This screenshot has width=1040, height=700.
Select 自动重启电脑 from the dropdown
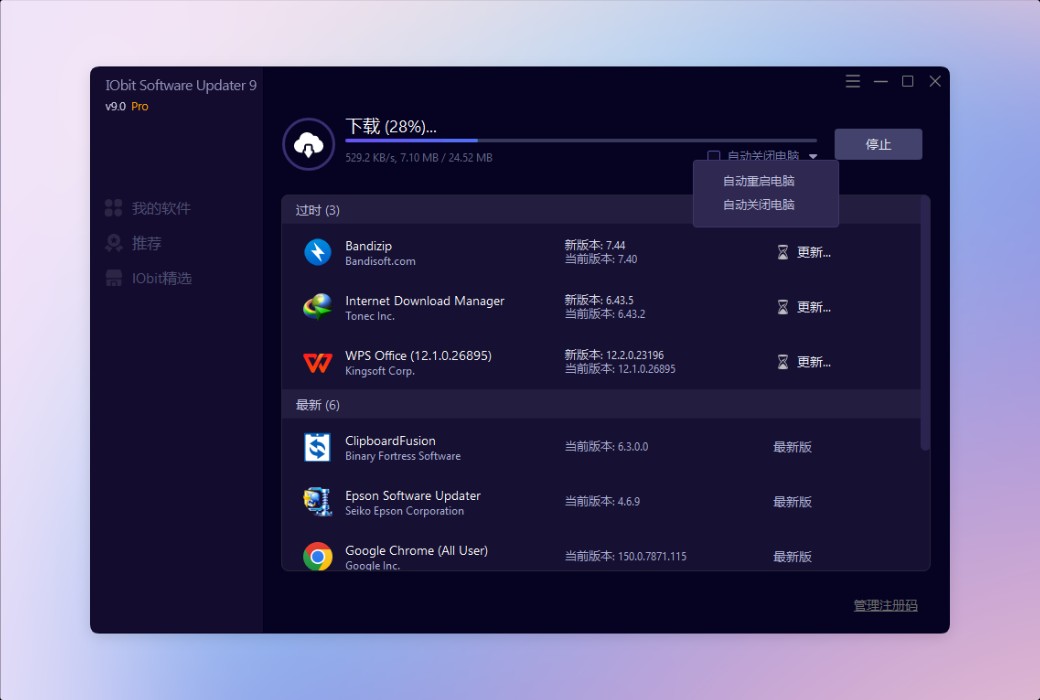click(x=759, y=181)
